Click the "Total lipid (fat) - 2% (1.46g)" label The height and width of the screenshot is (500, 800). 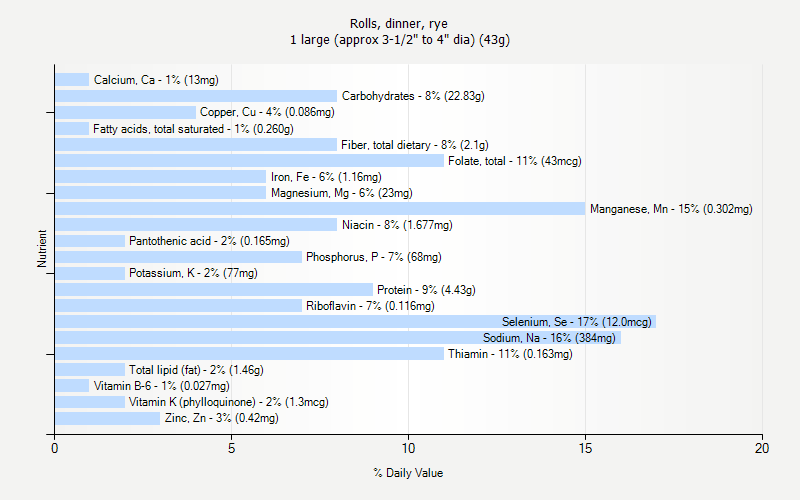coord(196,370)
